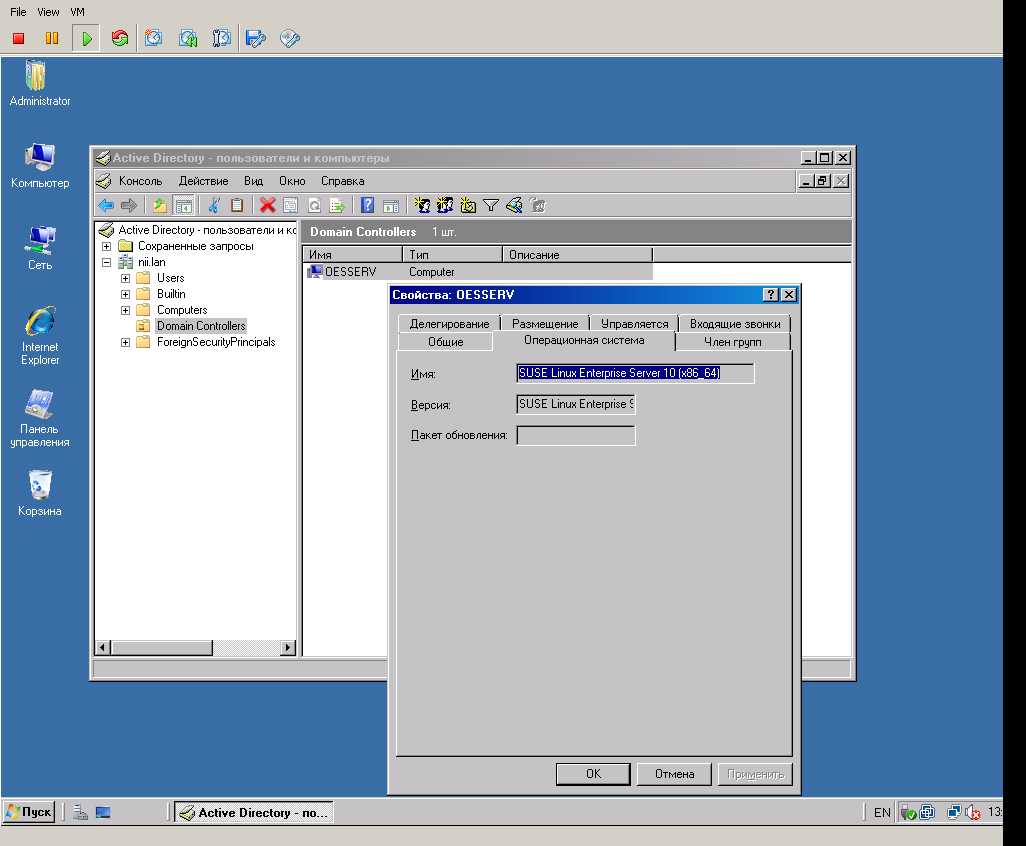Click the Active Directory taskbar button
The image size is (1026, 846).
(x=255, y=812)
